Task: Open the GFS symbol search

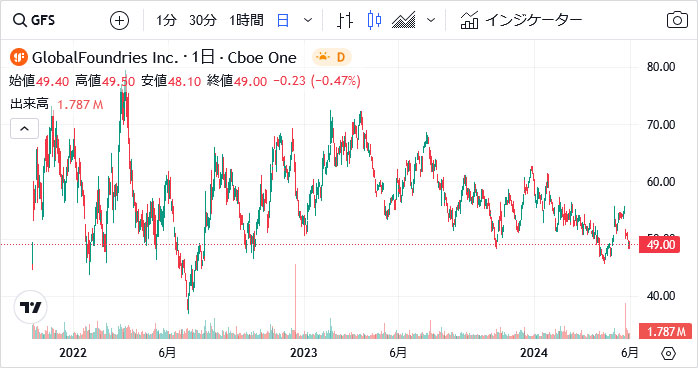Action: pyautogui.click(x=34, y=20)
